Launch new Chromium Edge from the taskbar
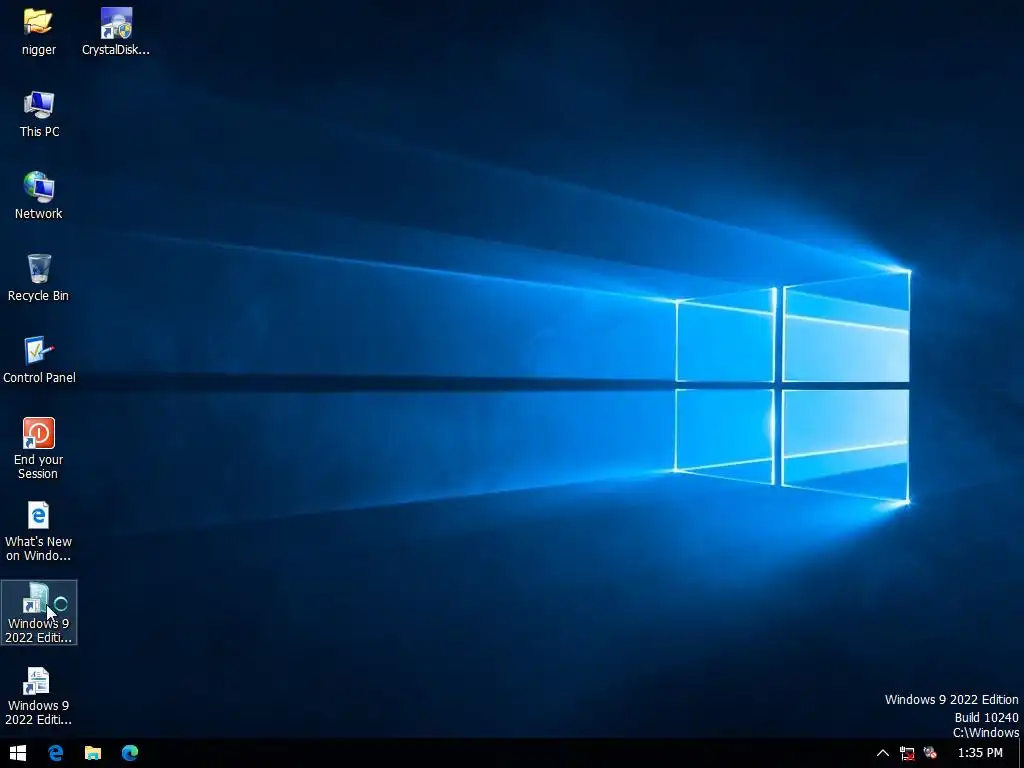The image size is (1024, 768). pyautogui.click(x=130, y=753)
